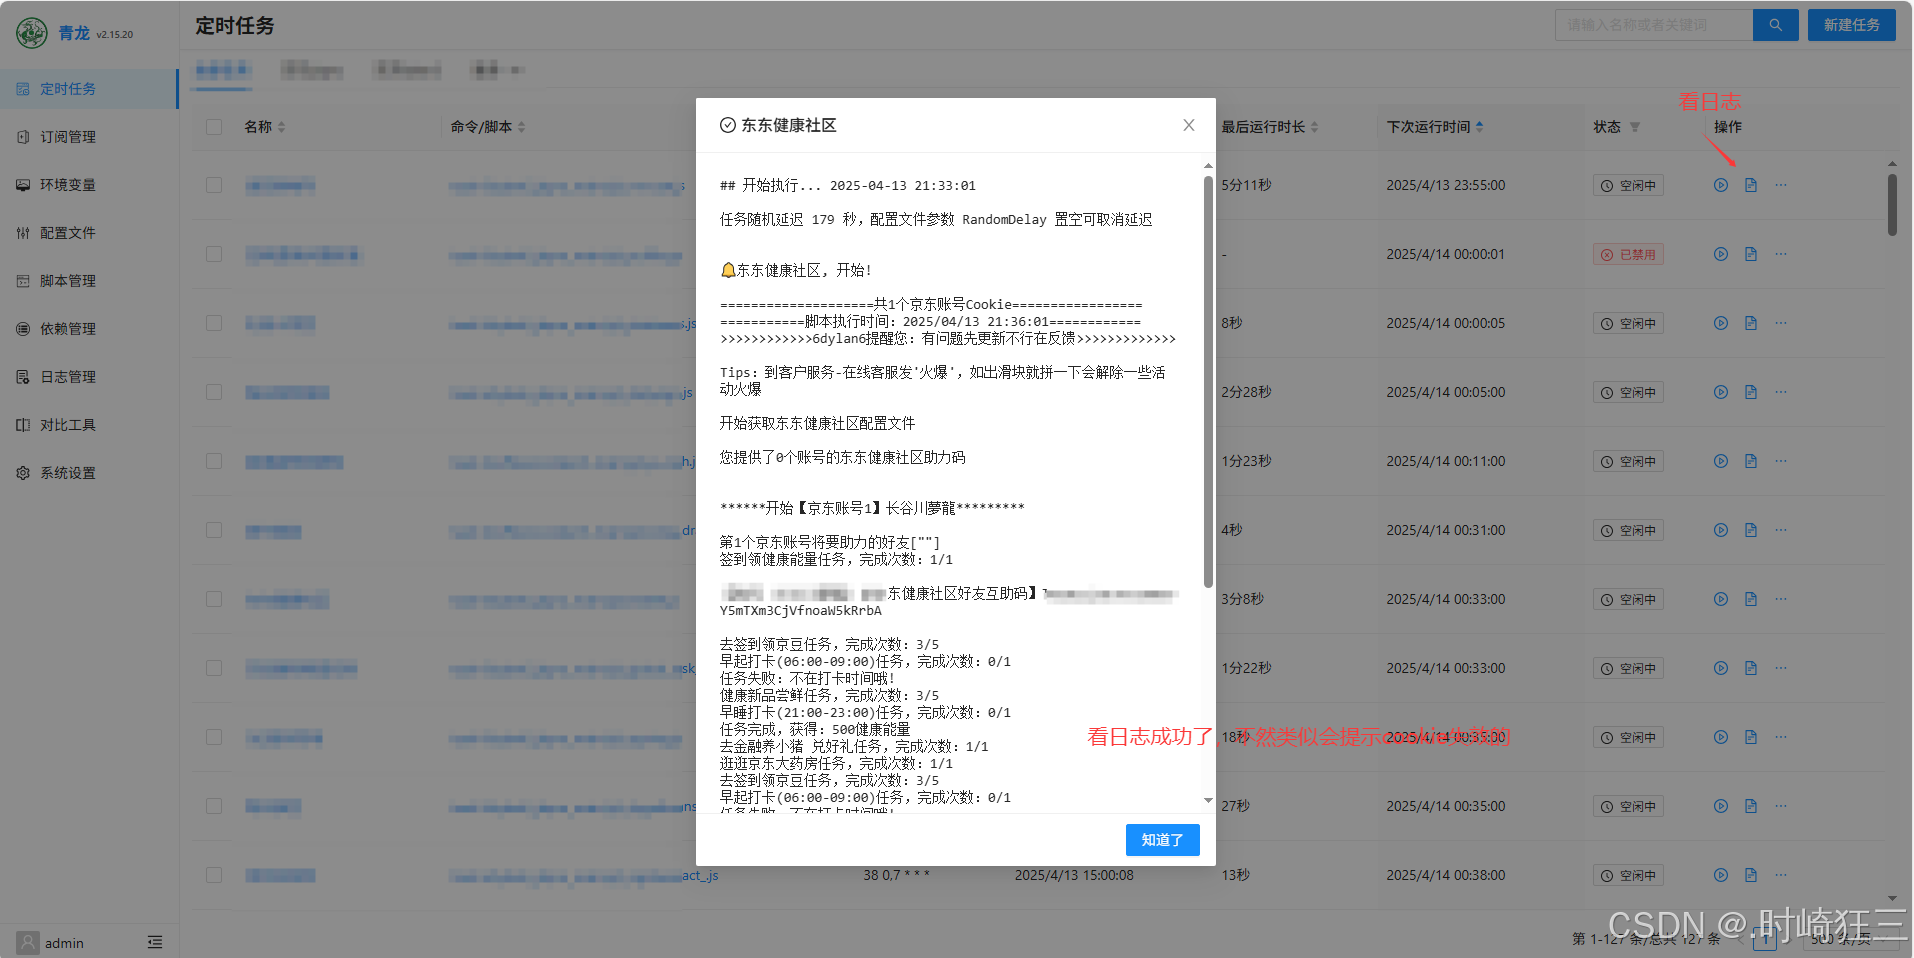This screenshot has width=1914, height=958.
Task: Click the log scrollbar down arrow
Action: click(1208, 800)
